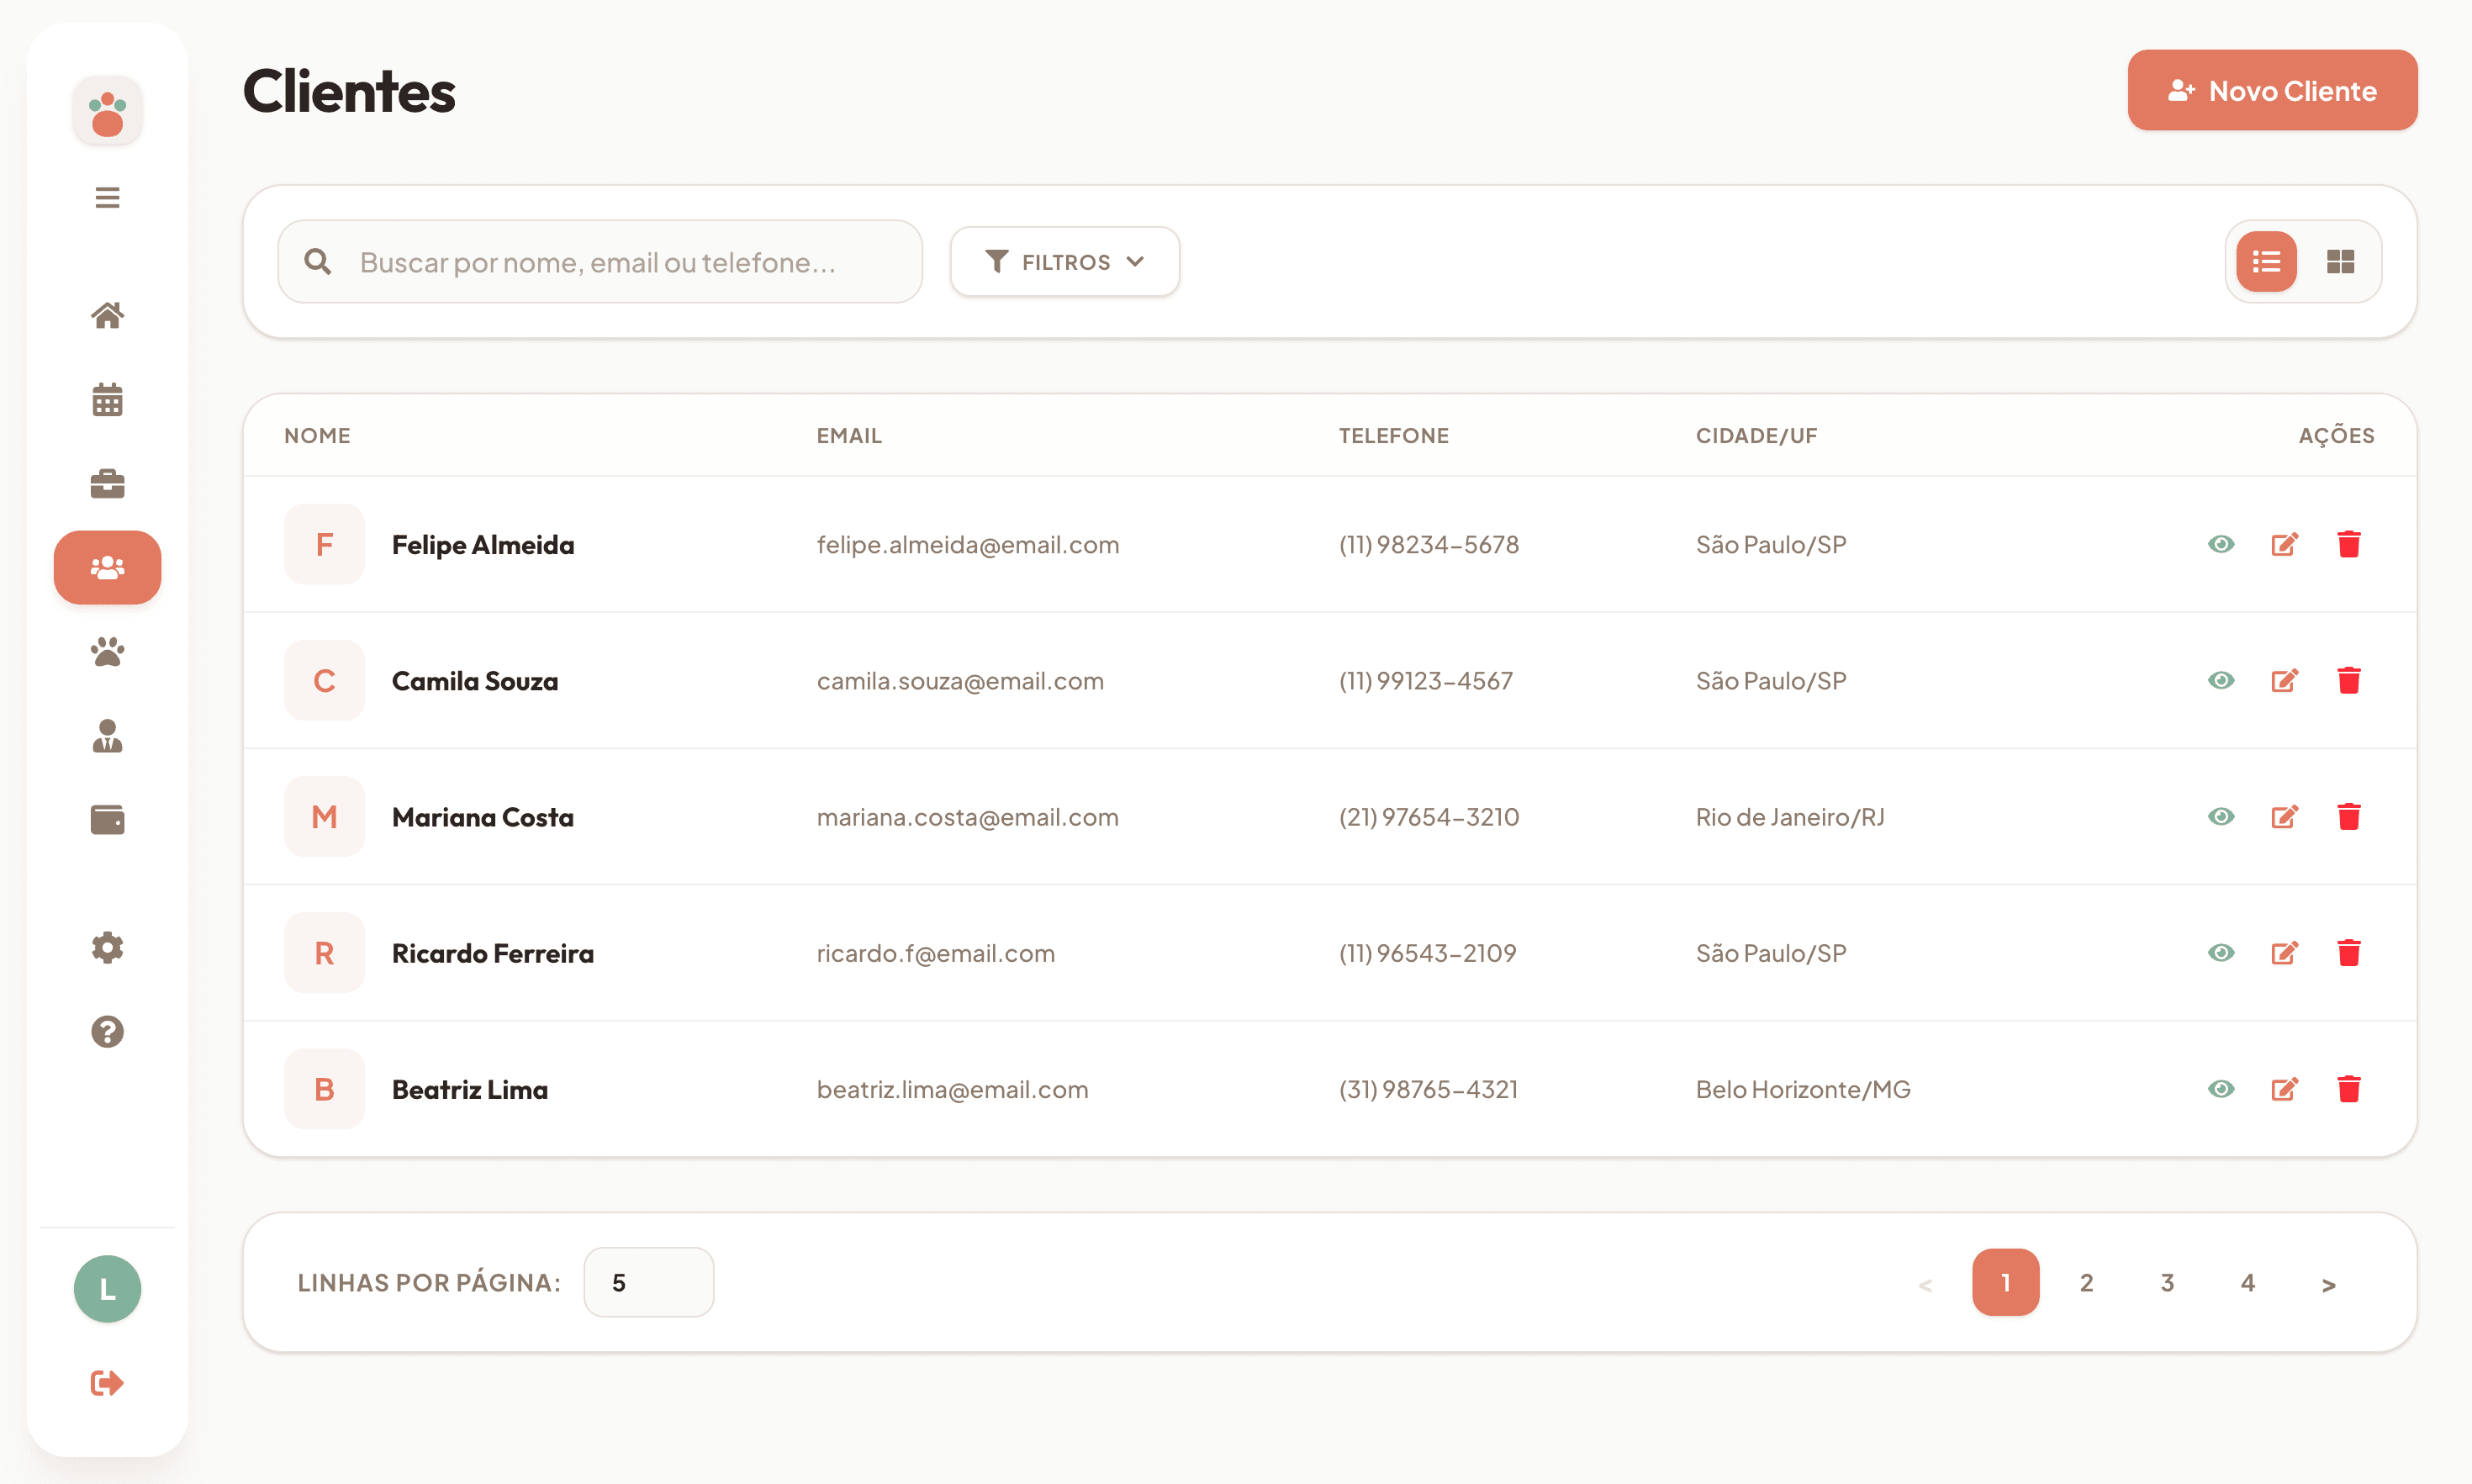2472x1484 pixels.
Task: Open the staff person icon in the sidebar
Action: 107,735
